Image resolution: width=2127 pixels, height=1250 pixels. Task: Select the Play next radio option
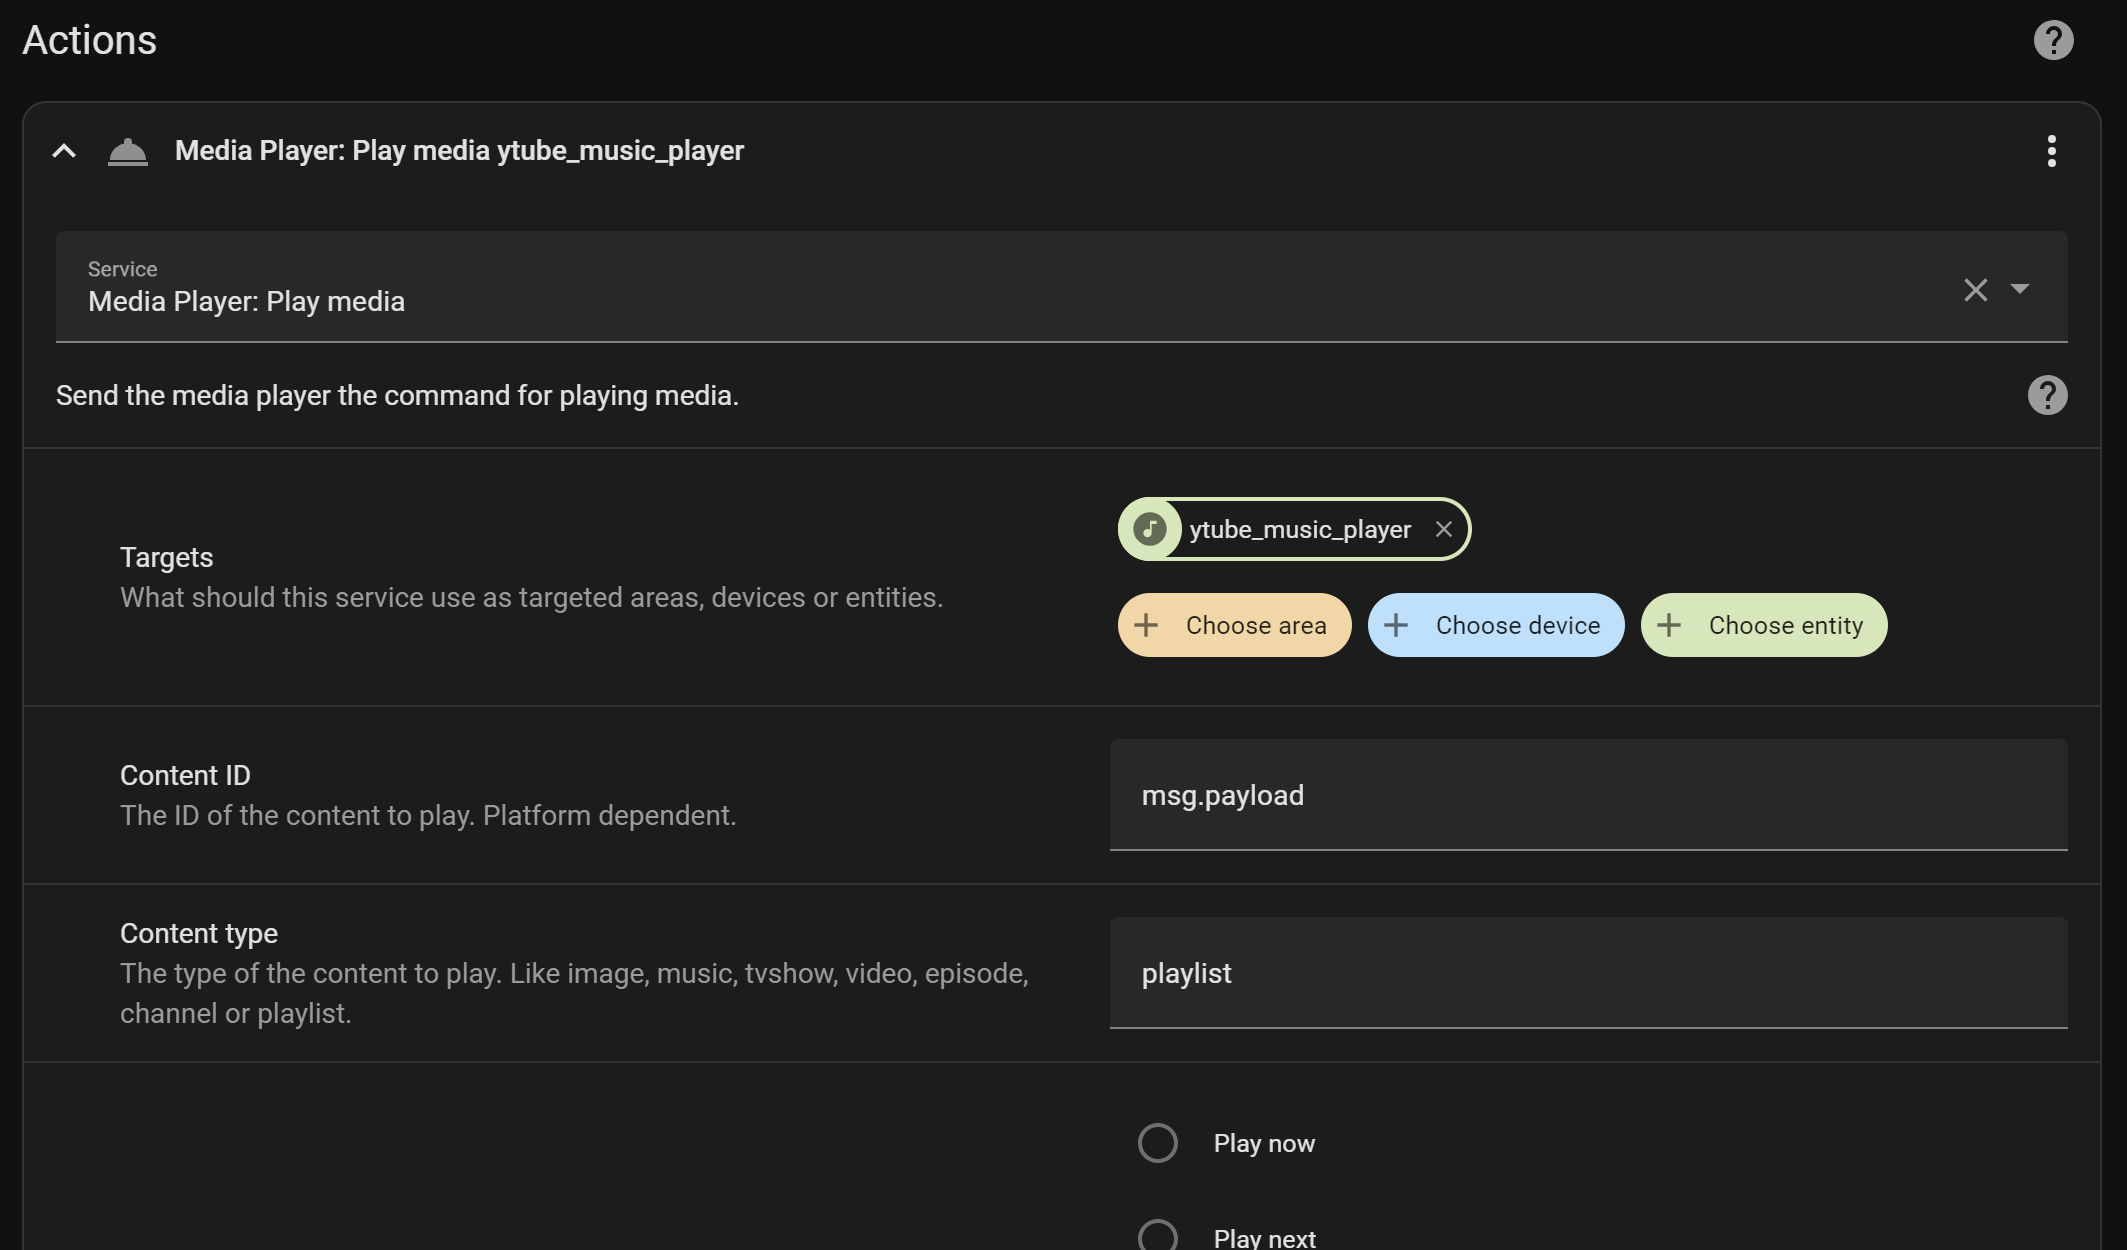(1158, 1237)
